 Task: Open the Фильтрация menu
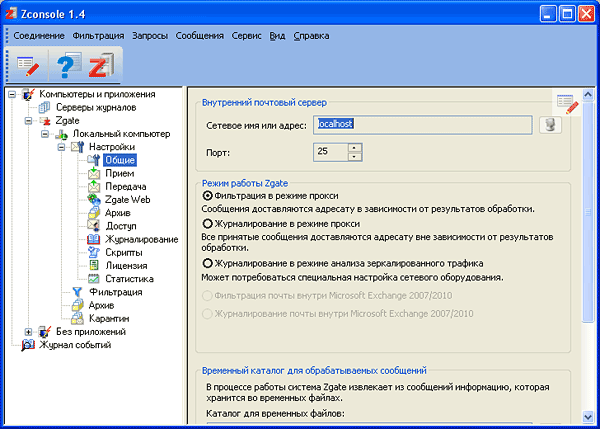98,36
